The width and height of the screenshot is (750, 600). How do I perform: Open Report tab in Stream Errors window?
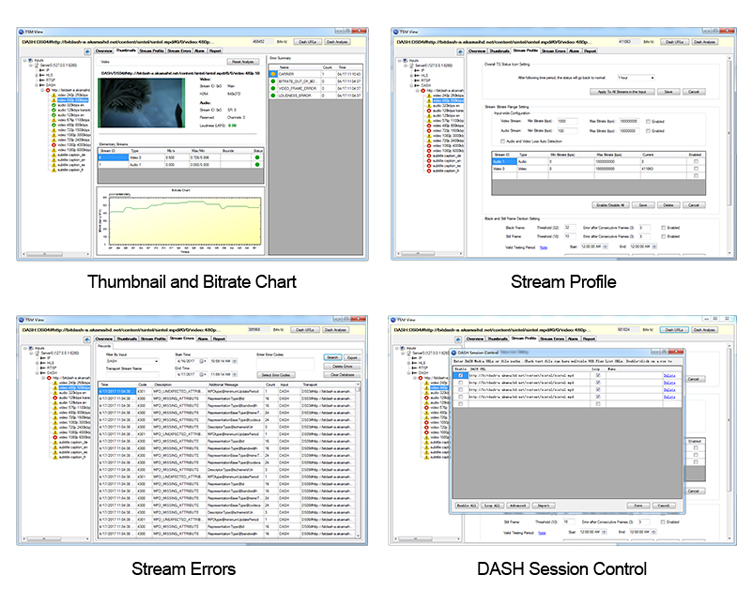(x=219, y=339)
